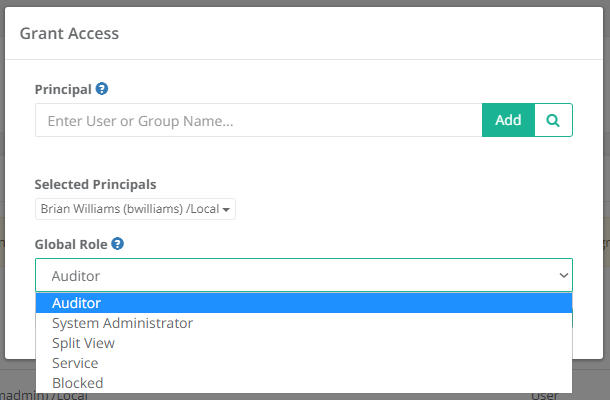Click the User cell in the background row
Screen dimensions: 610x400
tap(547, 396)
